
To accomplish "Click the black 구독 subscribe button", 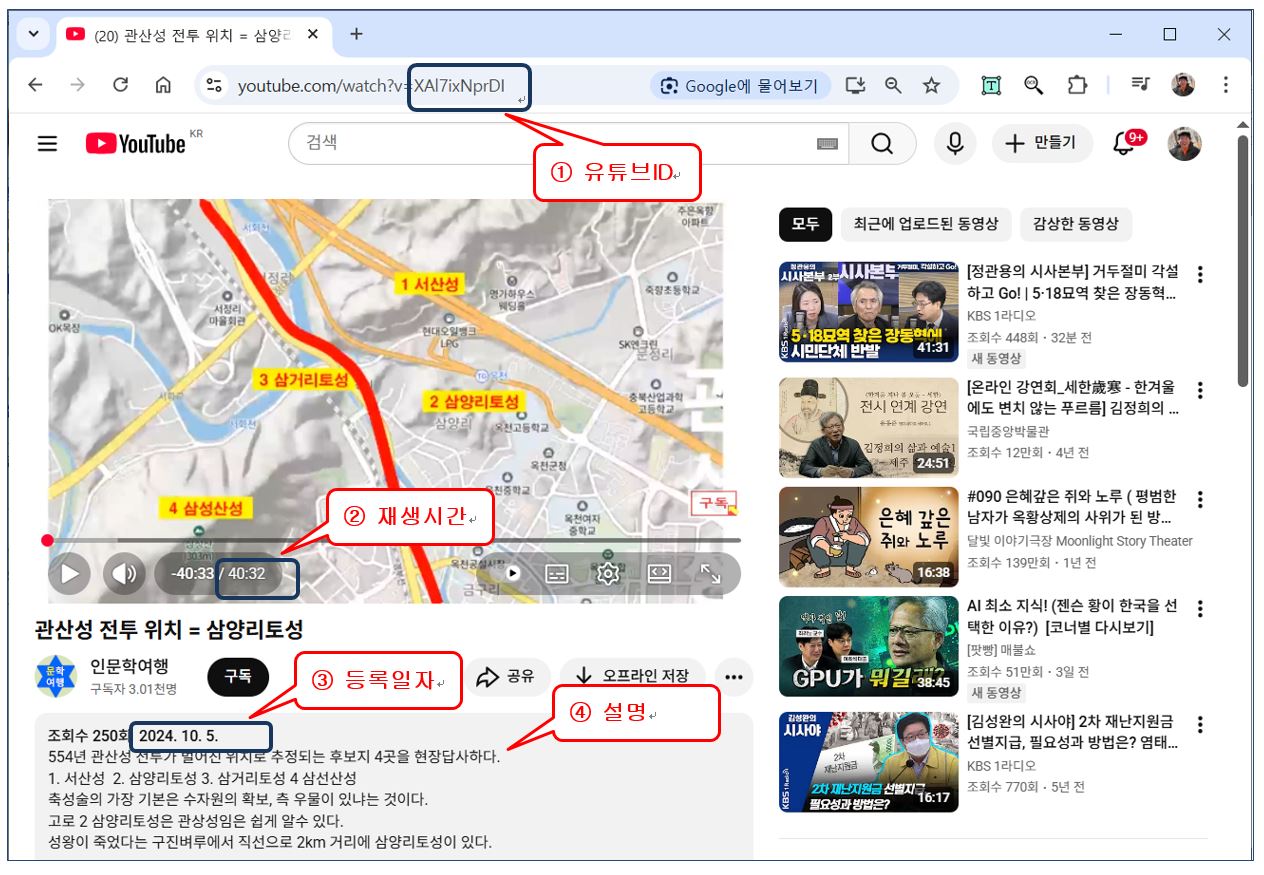I will (237, 677).
